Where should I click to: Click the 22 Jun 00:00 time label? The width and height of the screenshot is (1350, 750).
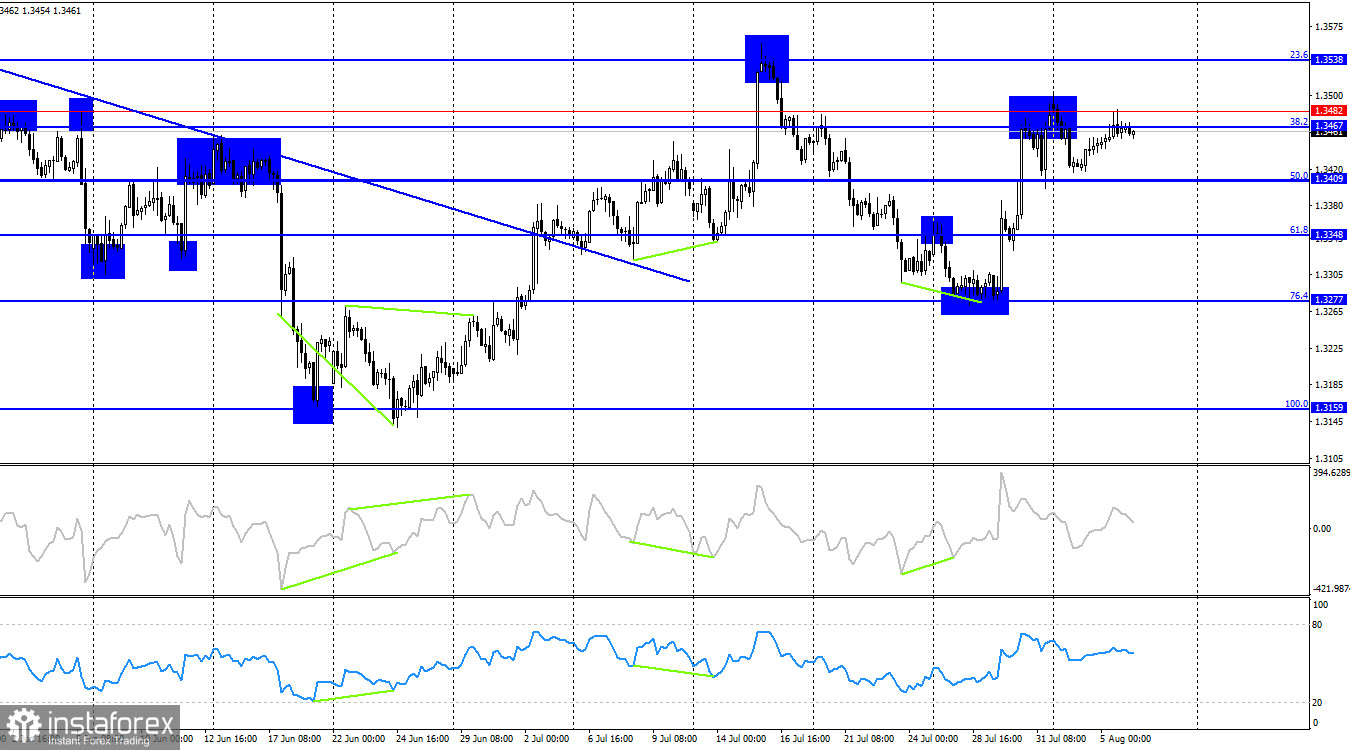(x=359, y=739)
